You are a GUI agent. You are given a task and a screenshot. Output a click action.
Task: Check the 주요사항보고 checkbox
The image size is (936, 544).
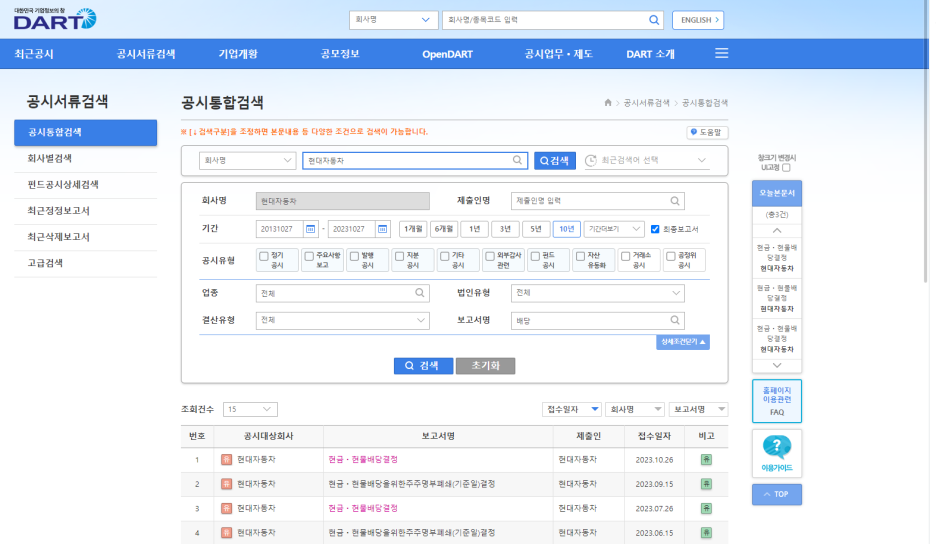309,256
